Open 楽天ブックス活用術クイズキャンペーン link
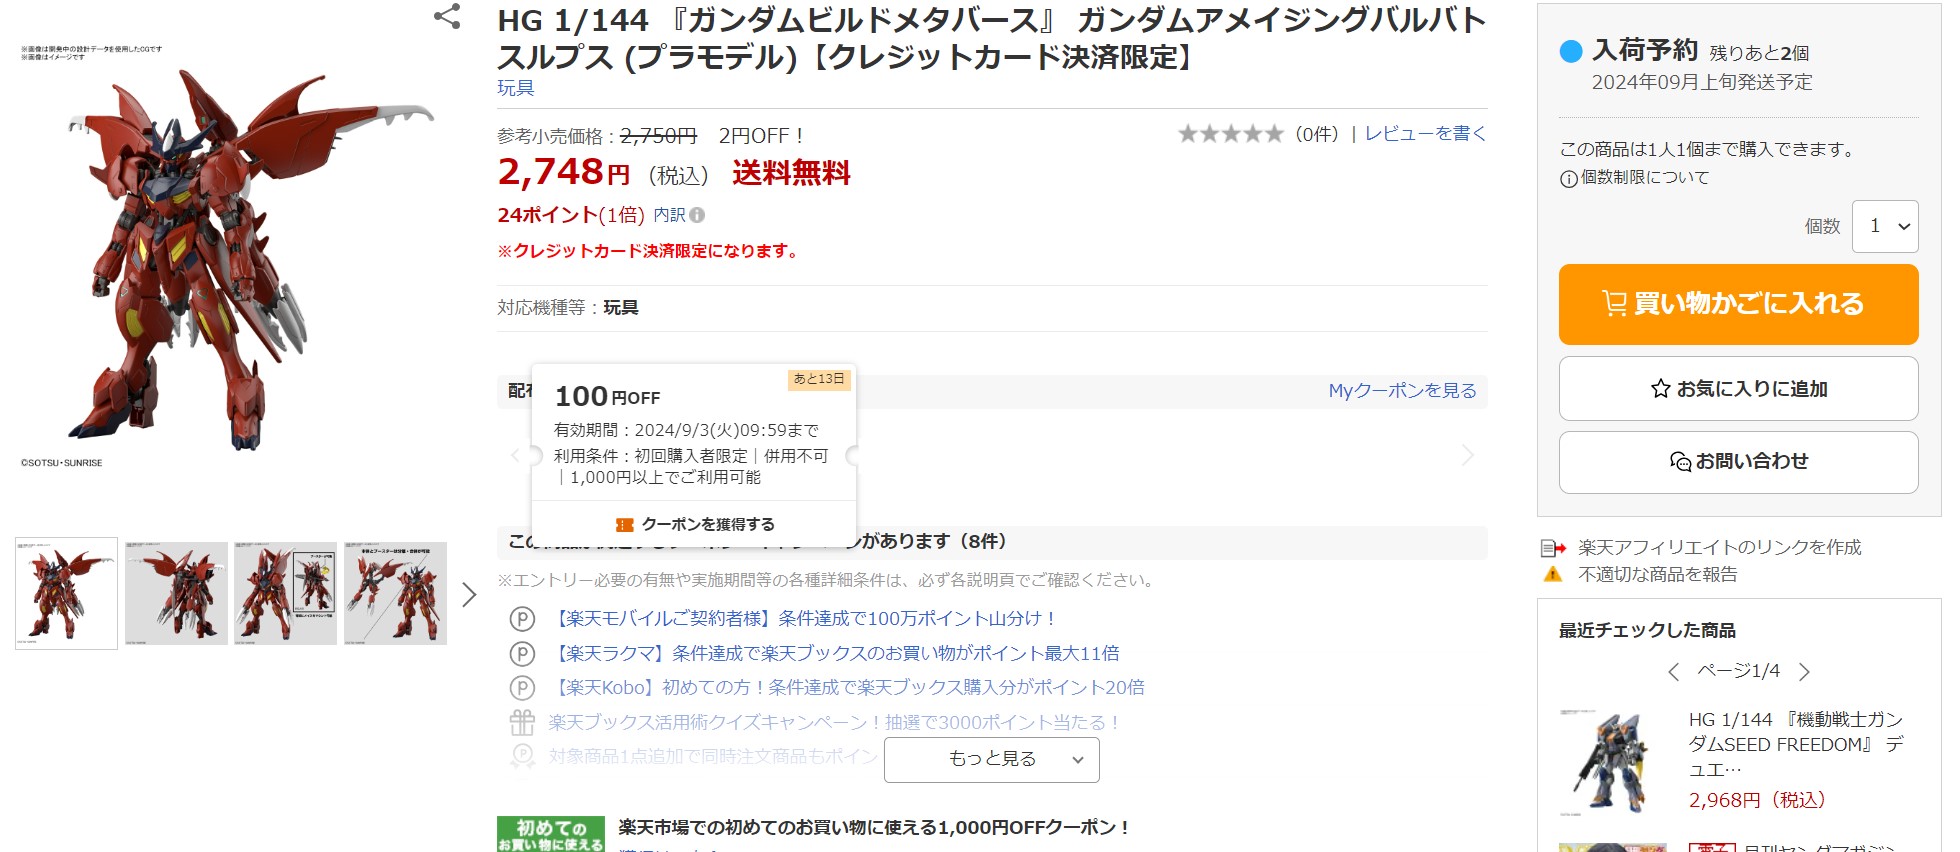This screenshot has height=852, width=1960. point(835,722)
